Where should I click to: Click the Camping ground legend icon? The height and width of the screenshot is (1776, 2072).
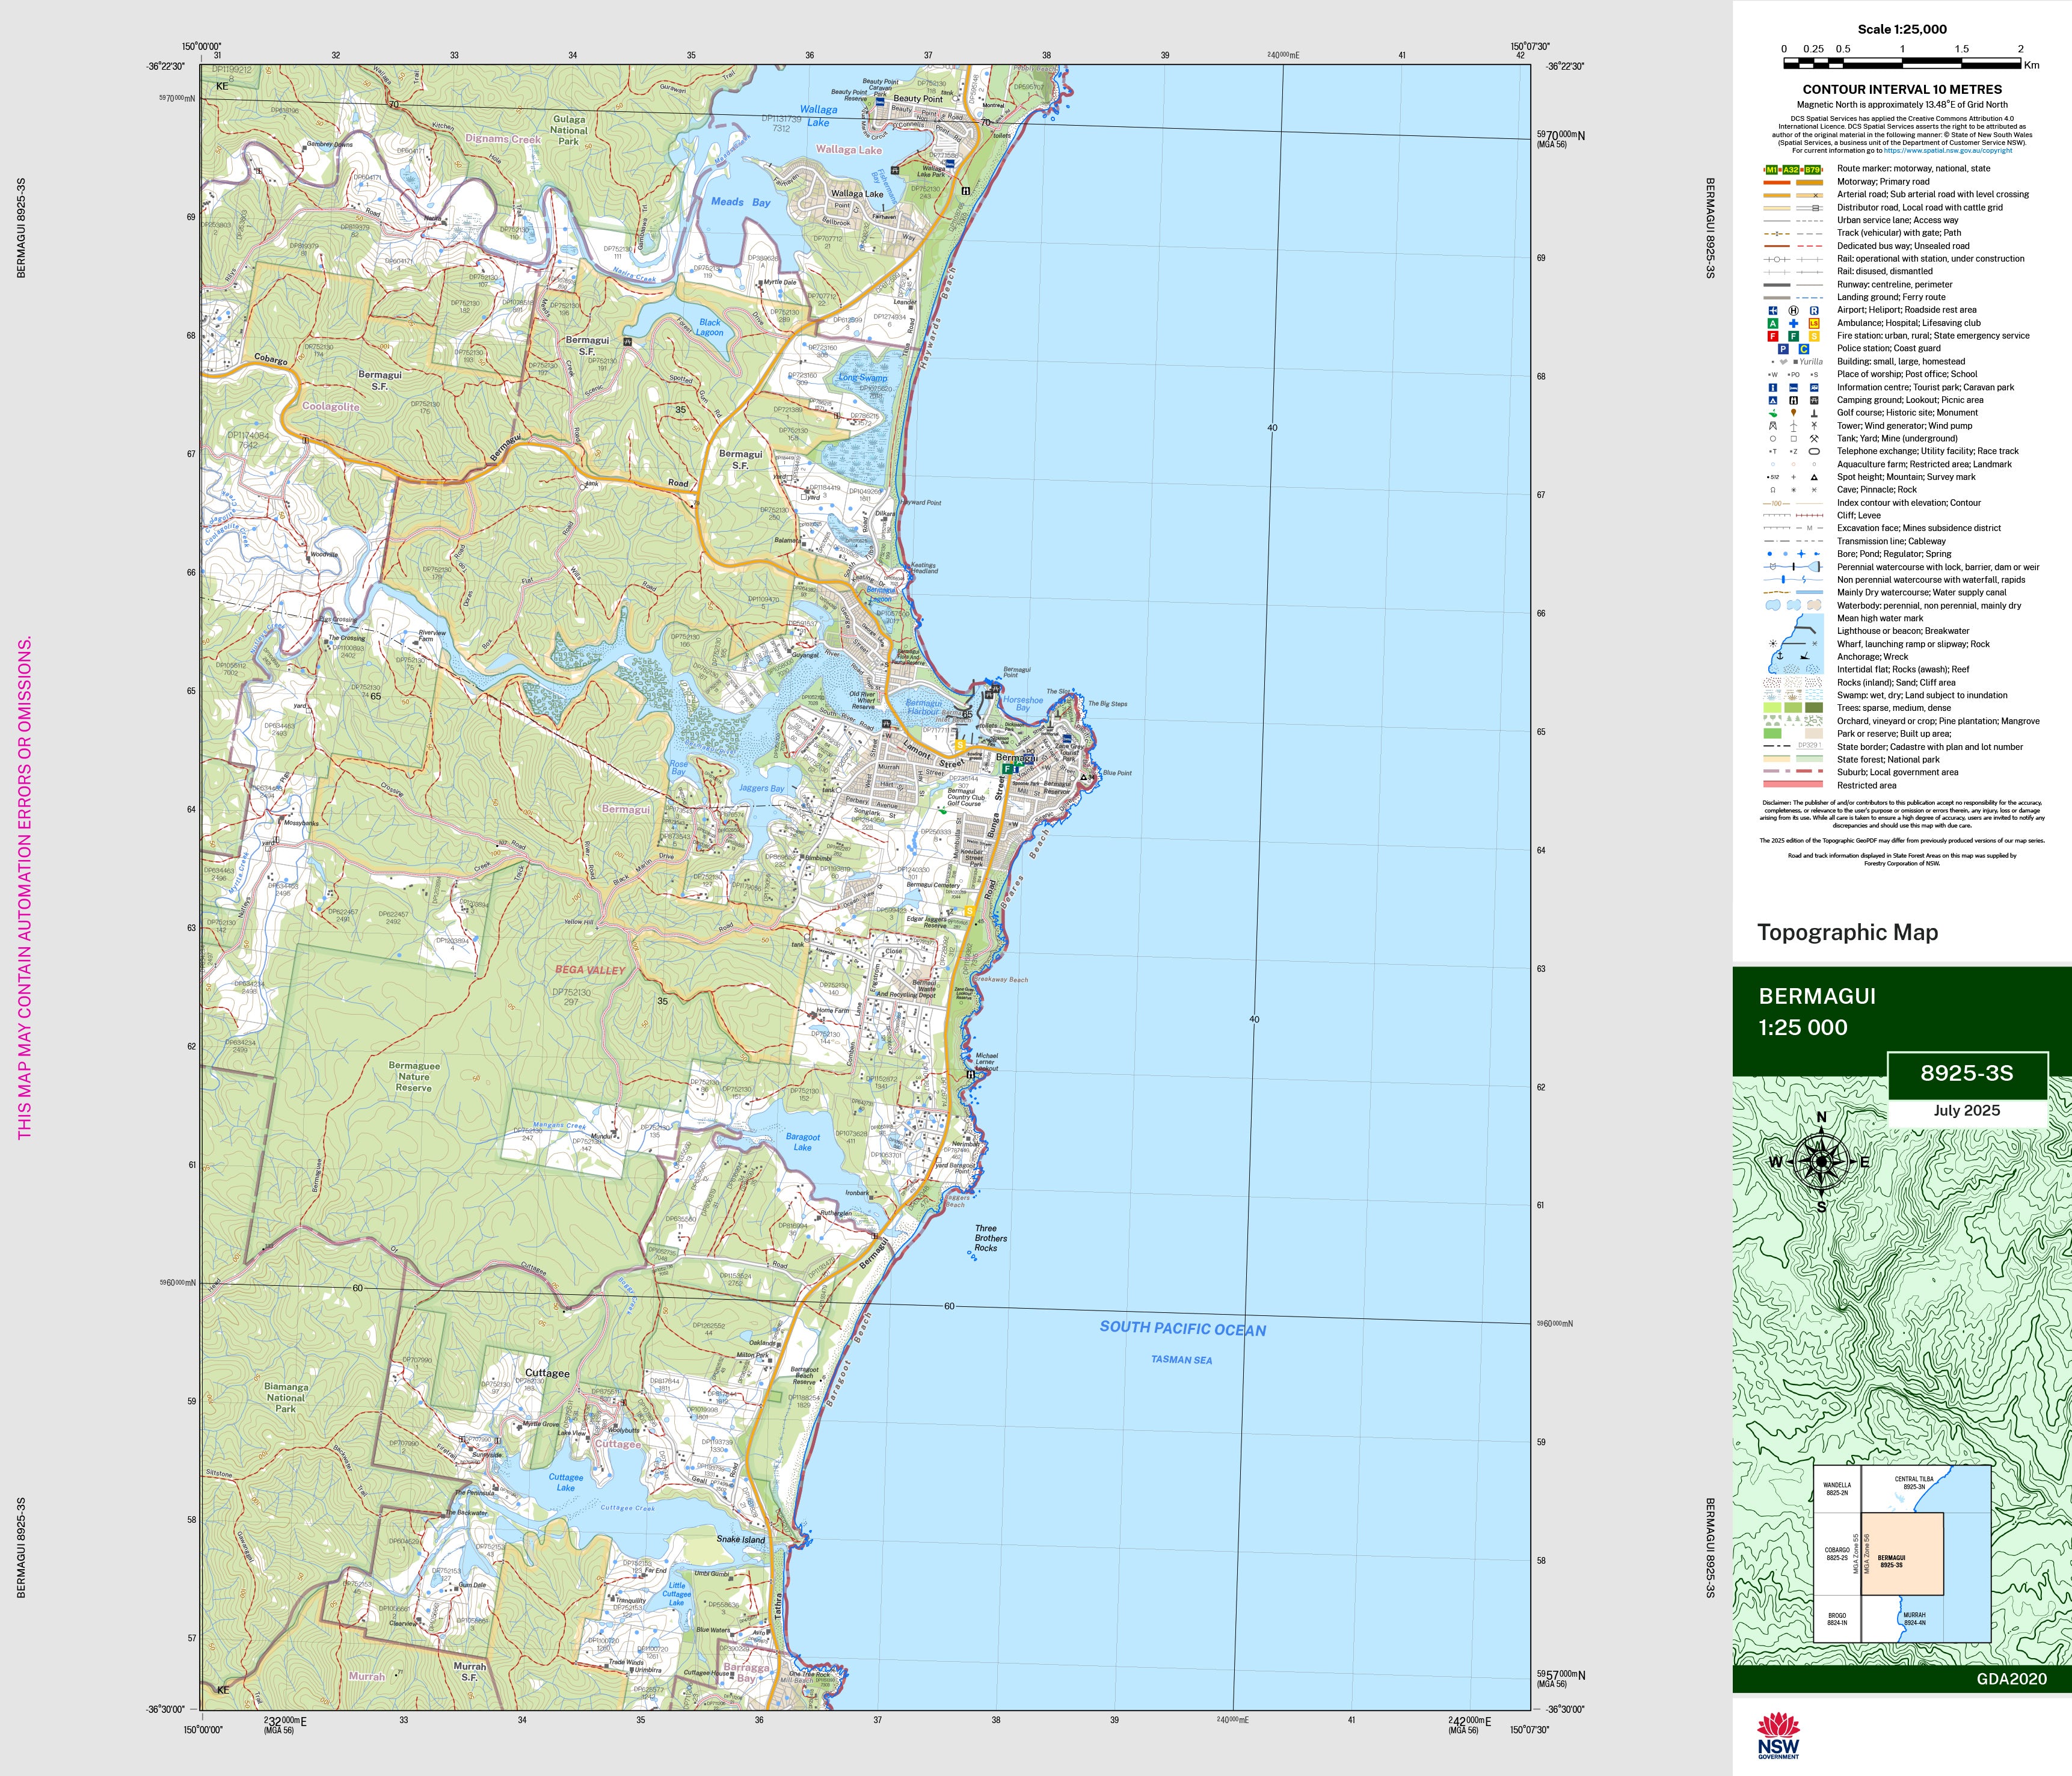point(1773,400)
